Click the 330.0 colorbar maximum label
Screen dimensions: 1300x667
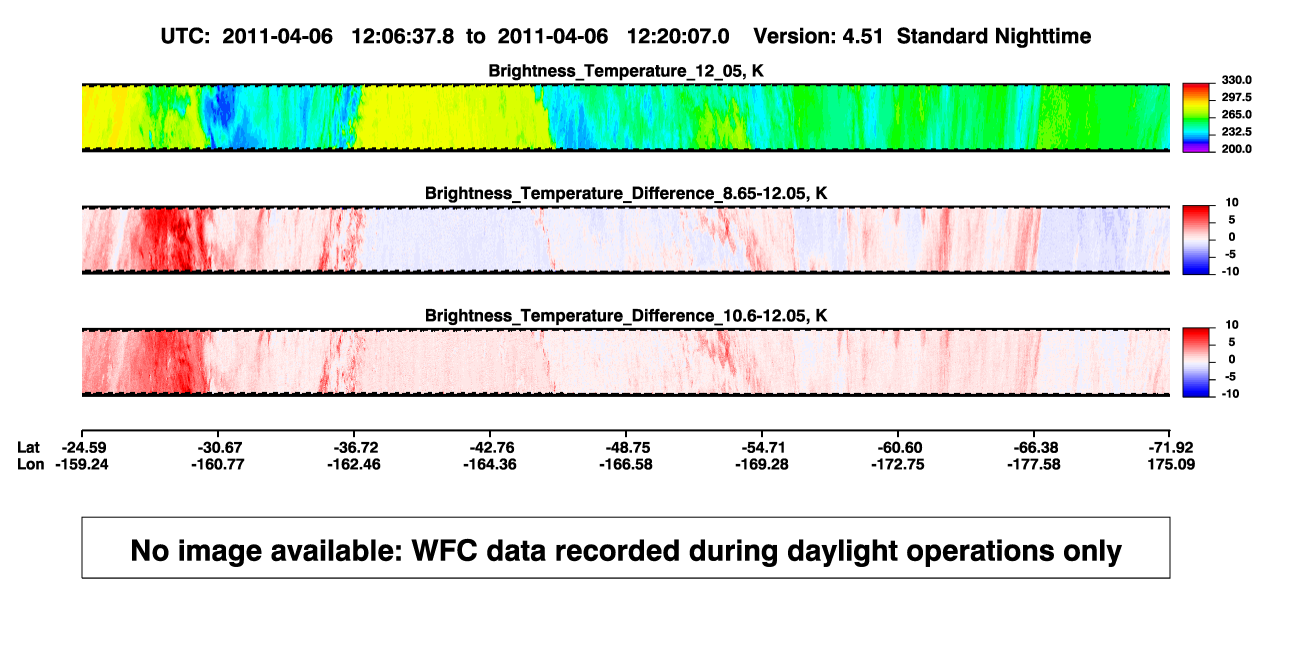tap(1236, 80)
